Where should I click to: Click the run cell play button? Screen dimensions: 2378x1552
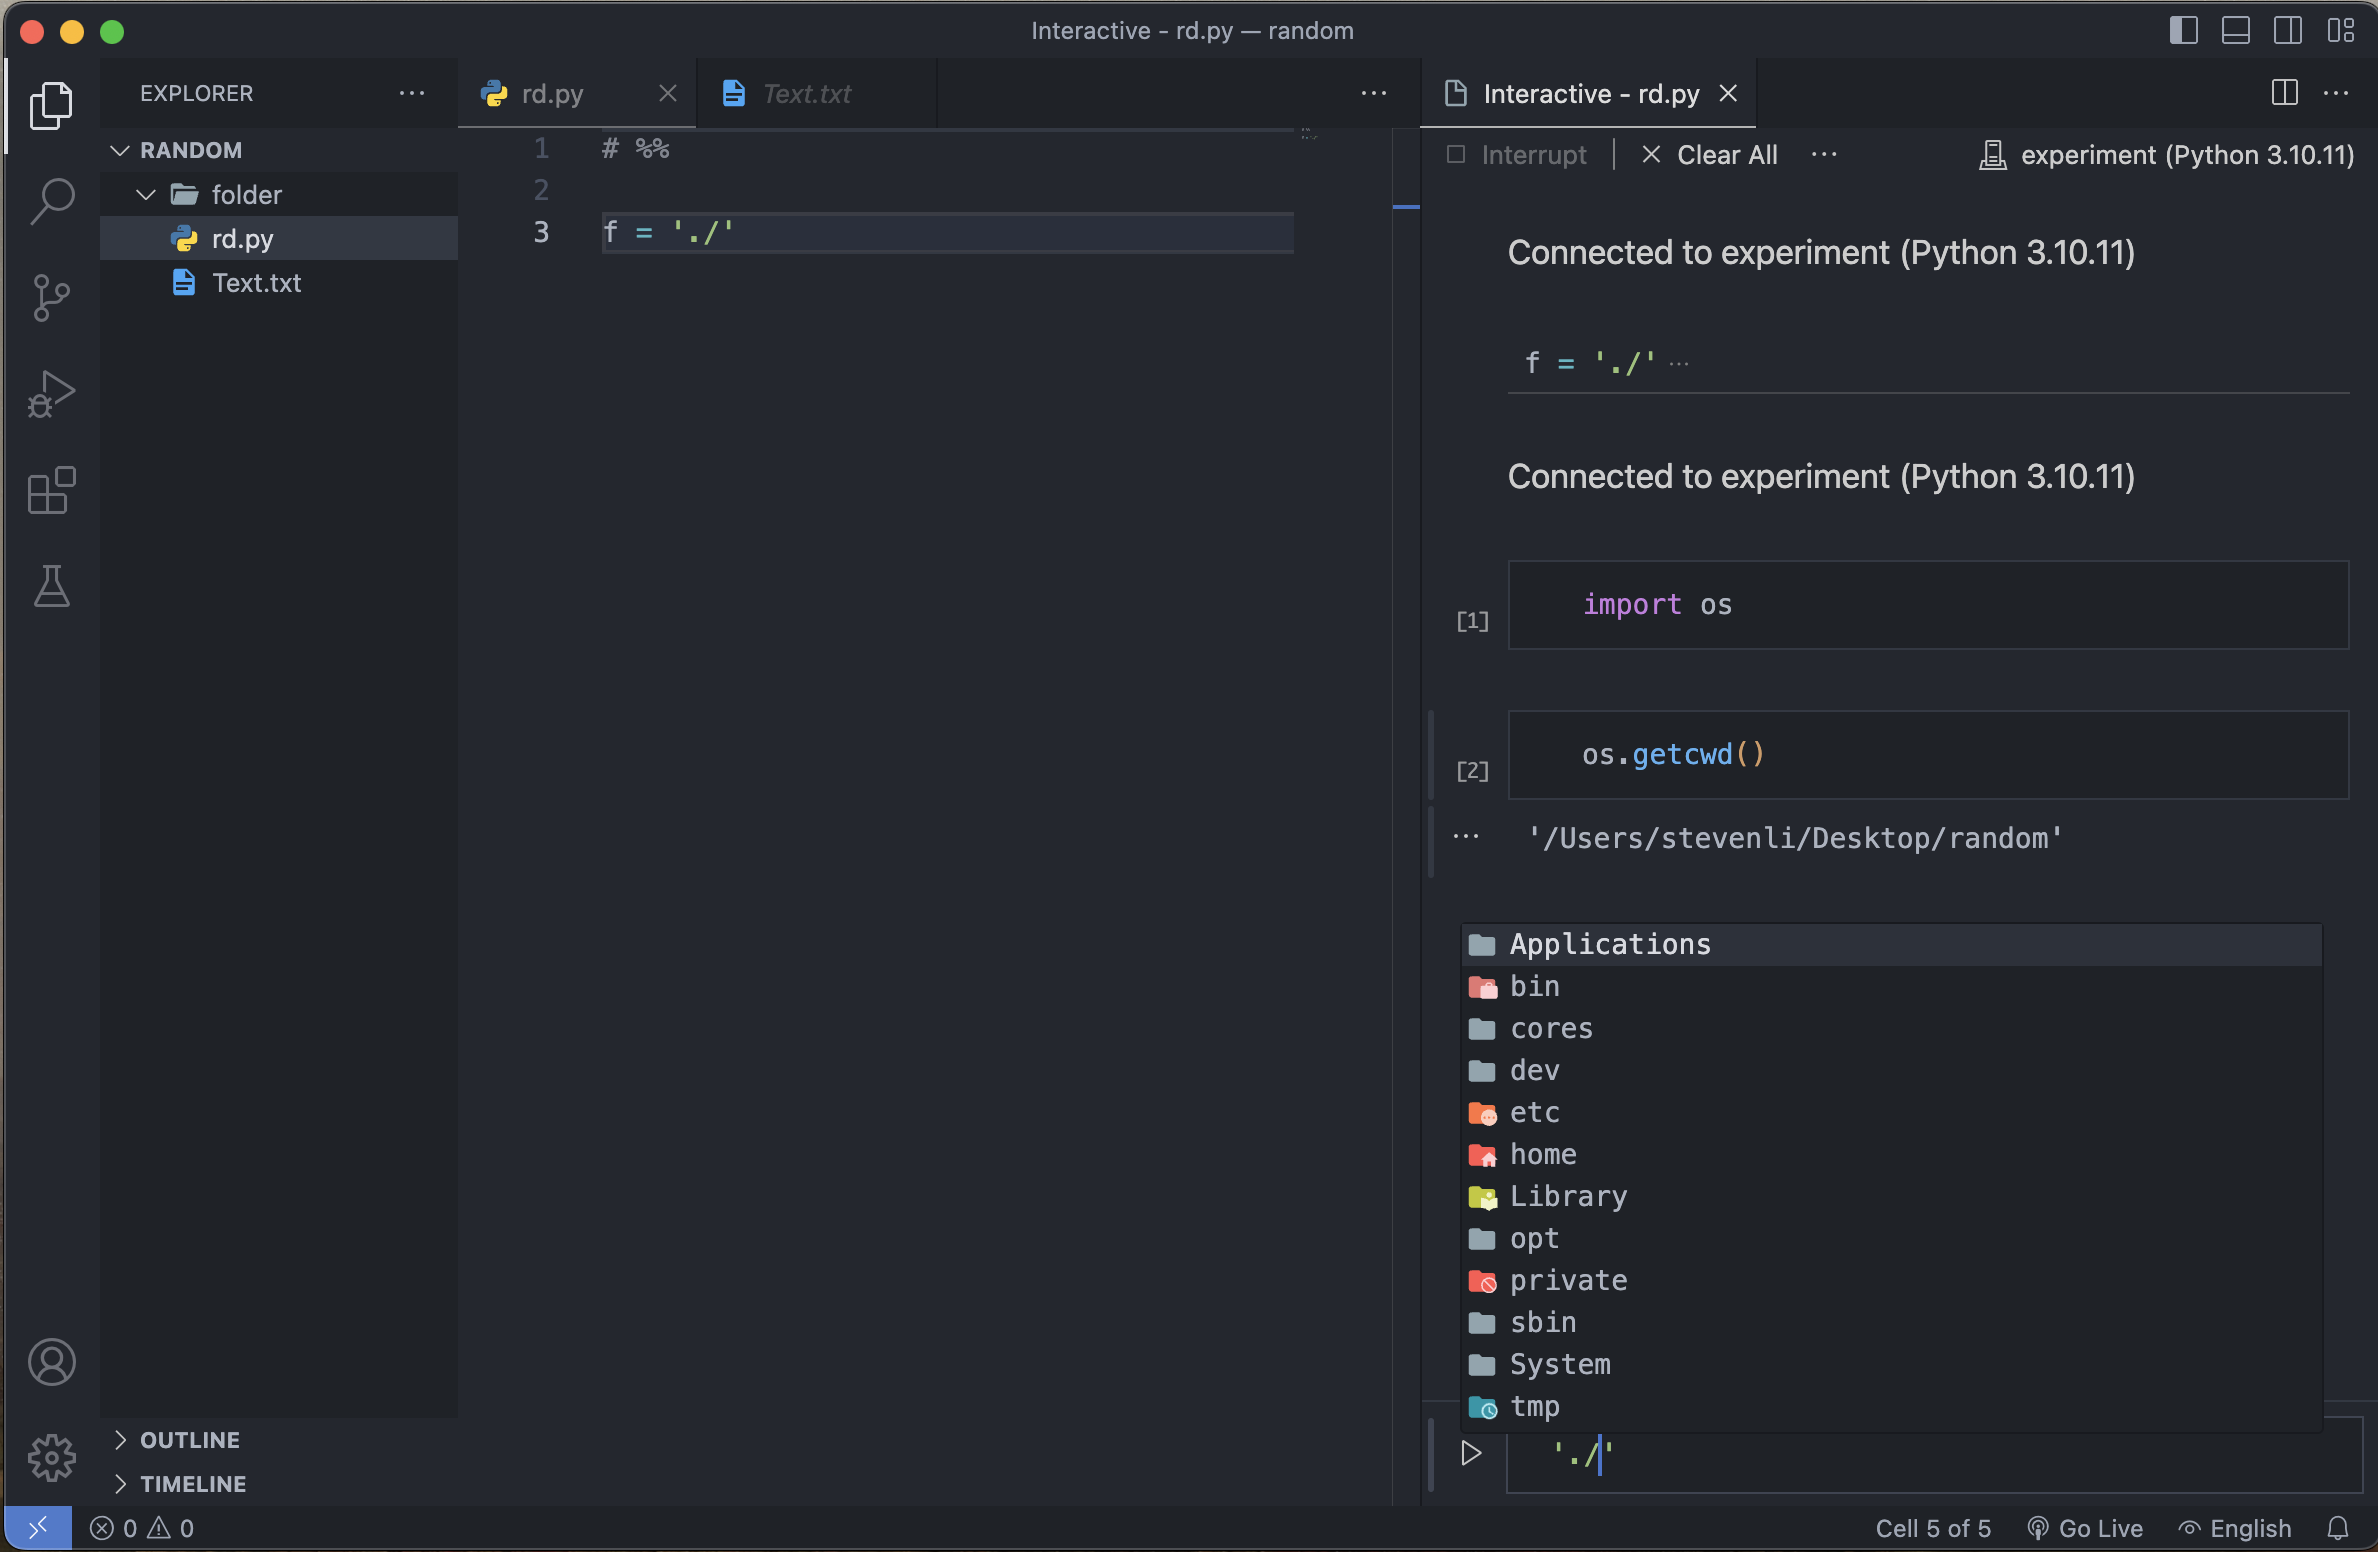[1470, 1453]
